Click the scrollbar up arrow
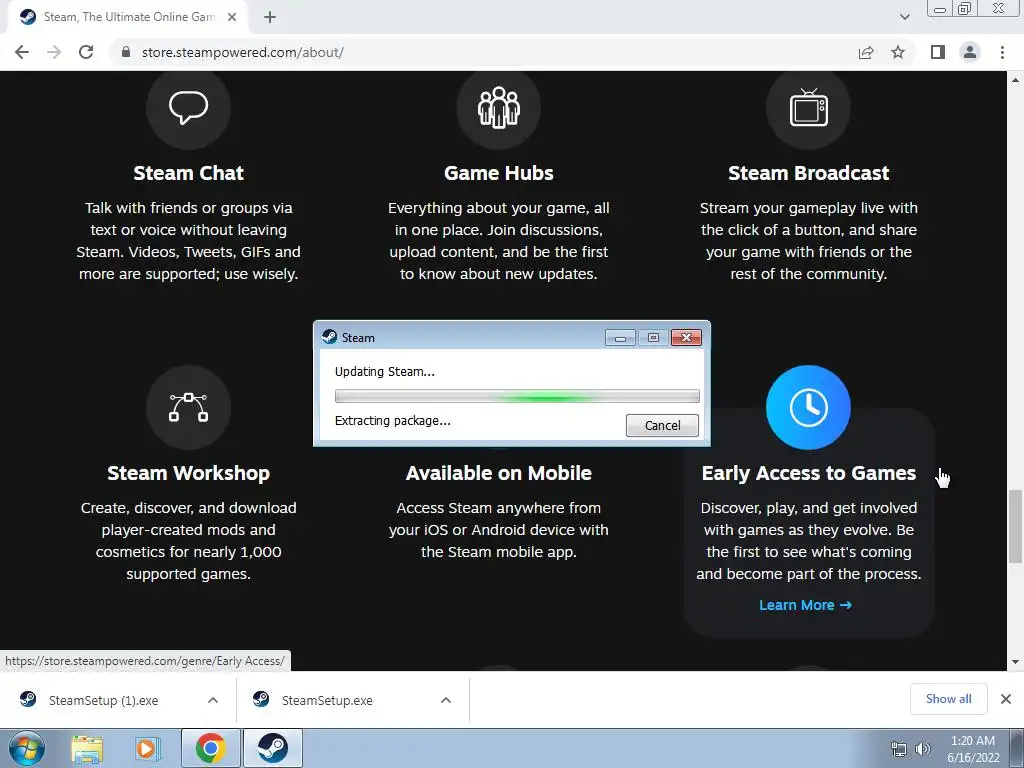This screenshot has height=768, width=1024. pos(1016,80)
